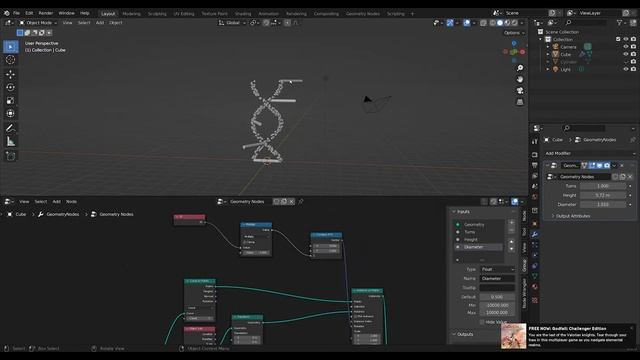Image resolution: width=640 pixels, height=360 pixels.
Task: Pick the Measure tool
Action: coord(11,141)
